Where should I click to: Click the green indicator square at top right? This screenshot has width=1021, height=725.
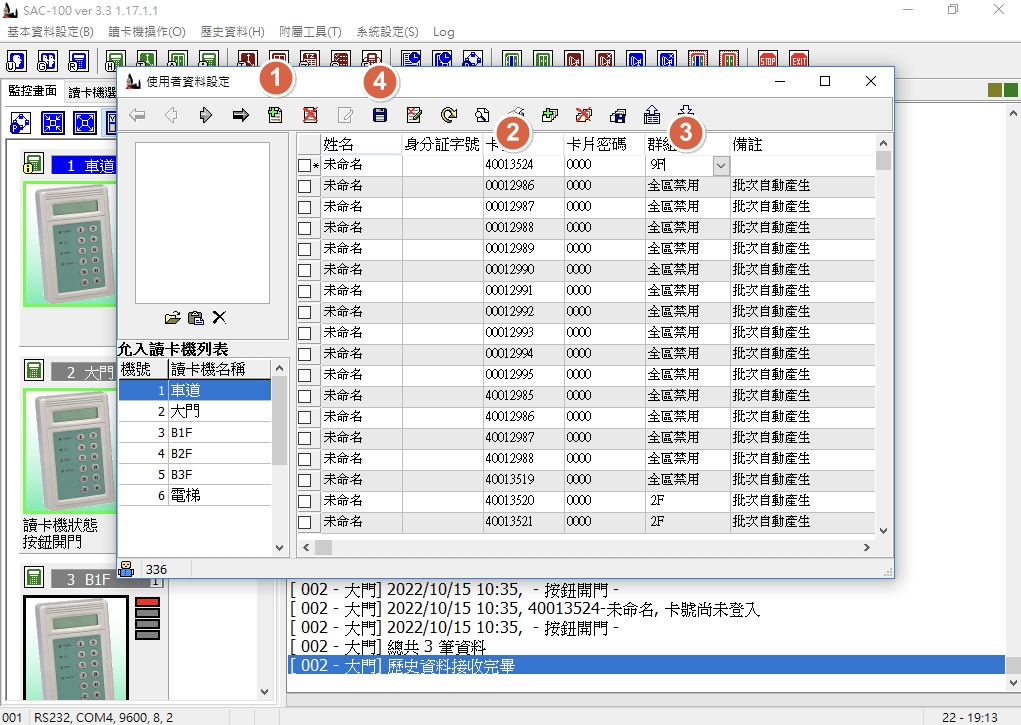pos(1011,90)
